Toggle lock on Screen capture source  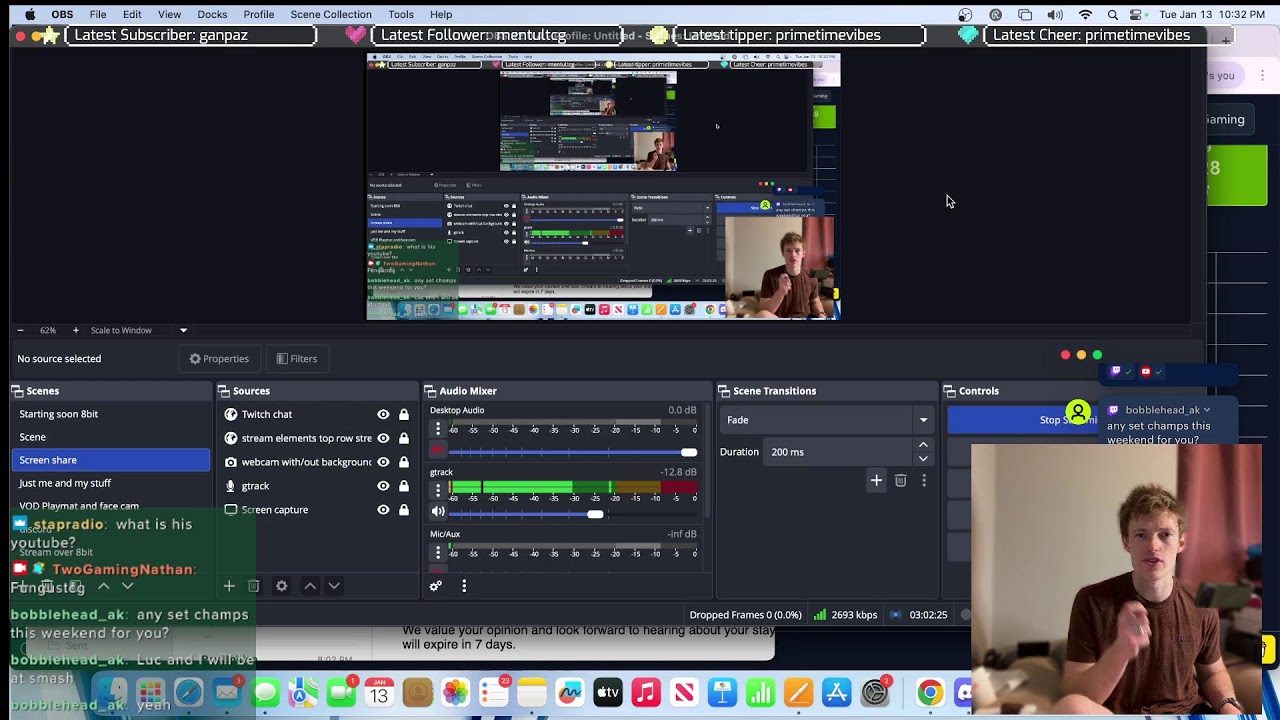point(404,510)
